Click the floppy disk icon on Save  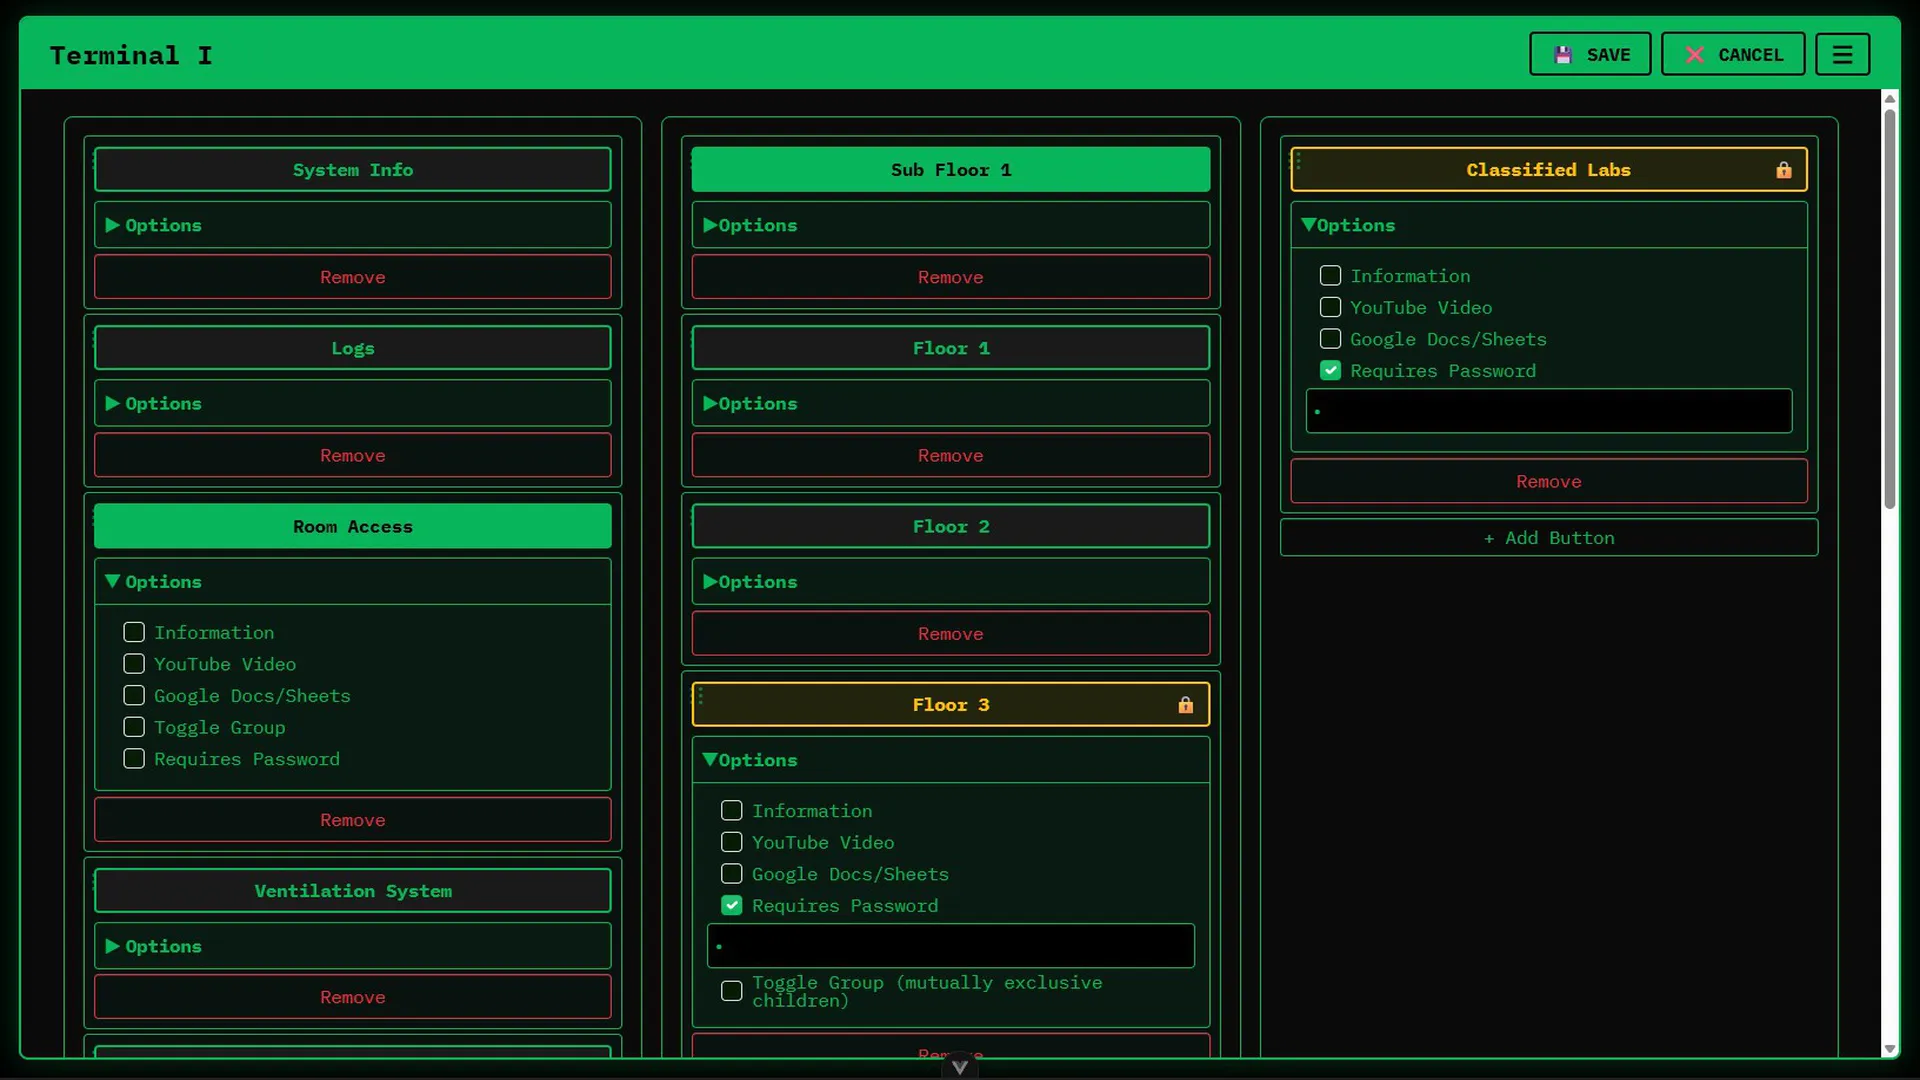(x=1563, y=55)
